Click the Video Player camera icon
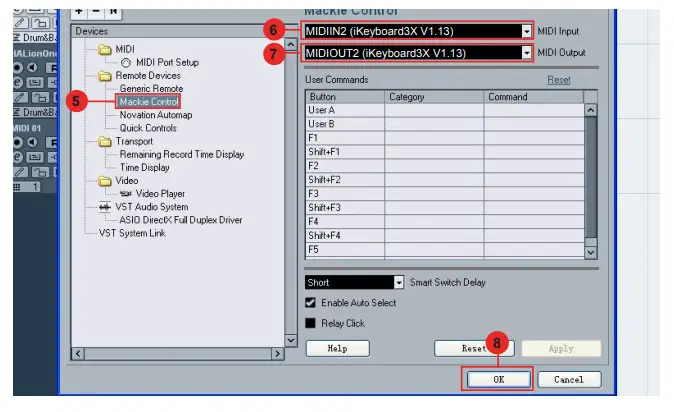 tap(126, 194)
